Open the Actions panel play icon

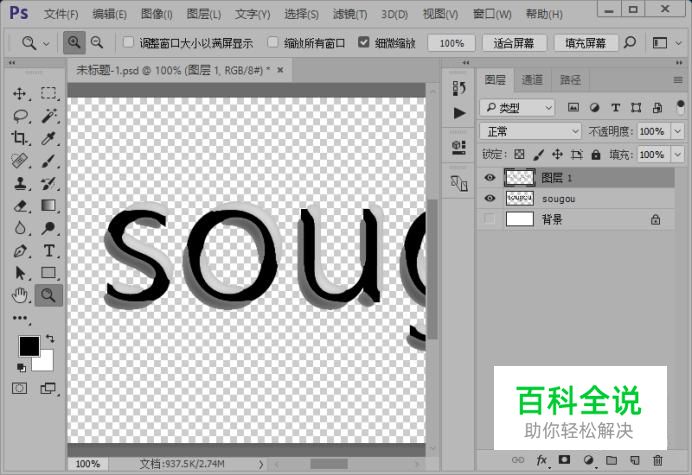pos(459,113)
